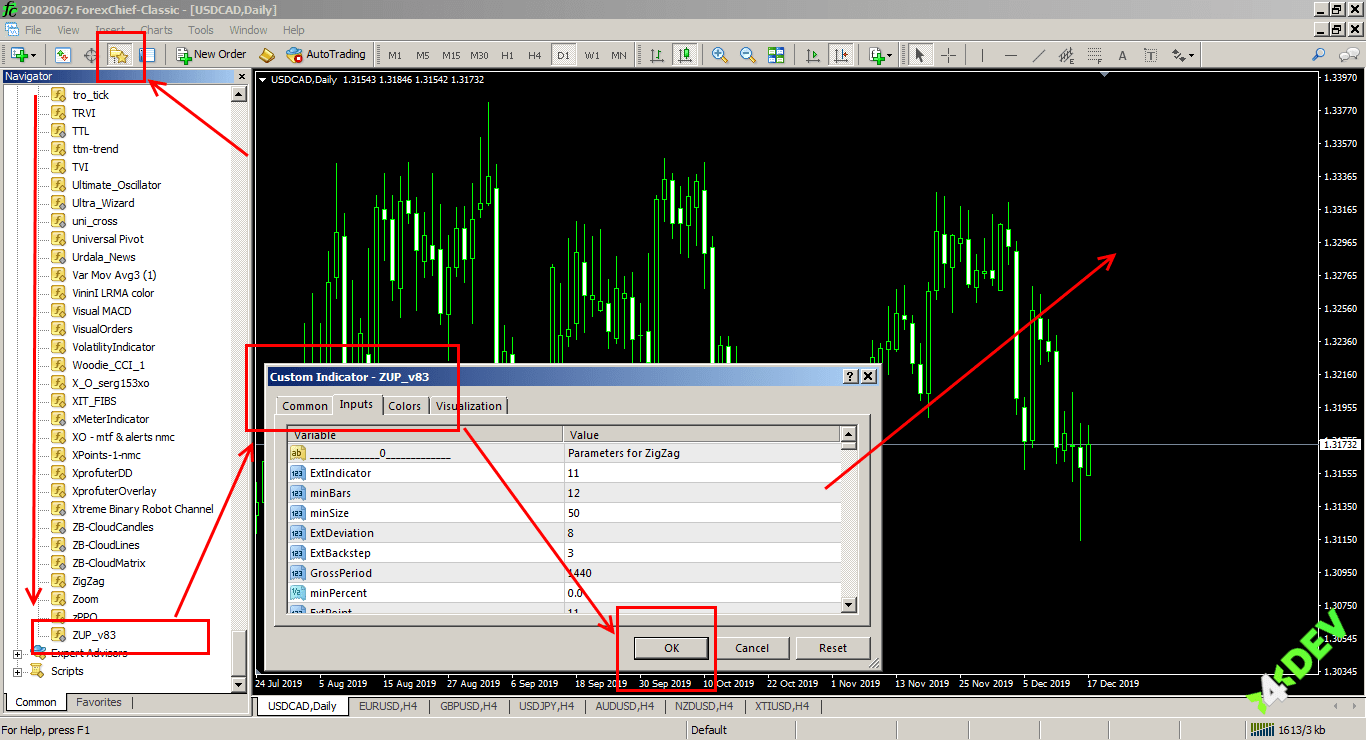The image size is (1366, 740).
Task: Switch chart to bar chart icon
Action: tap(657, 55)
